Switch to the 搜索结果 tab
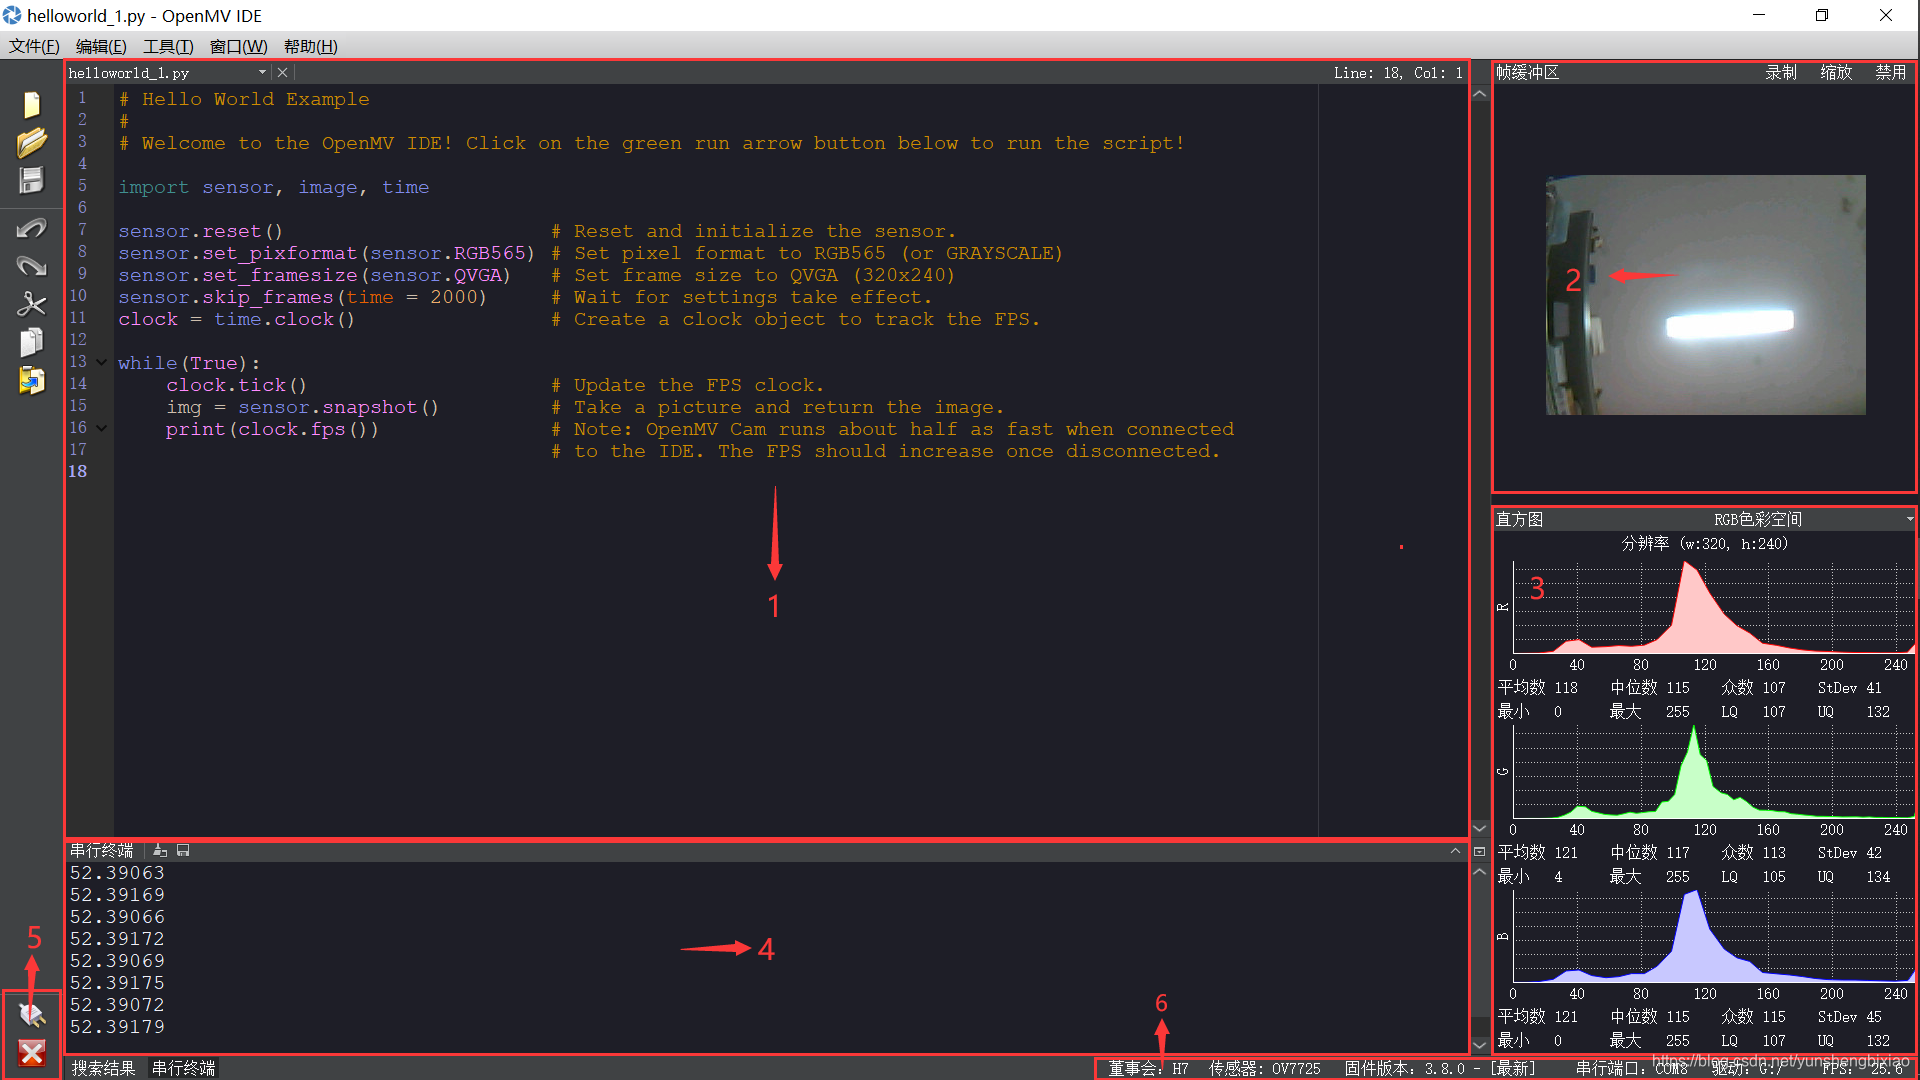Image resolution: width=1920 pixels, height=1080 pixels. [x=103, y=1068]
